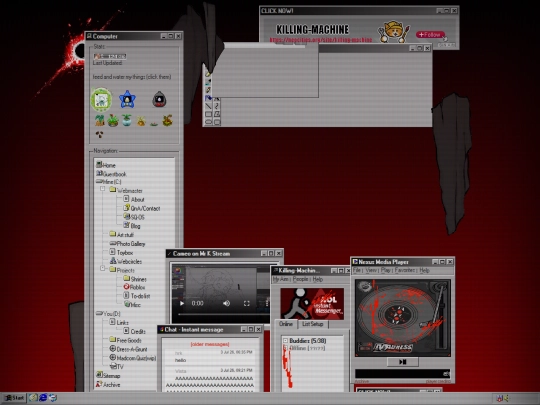Open Archive in navigation
This screenshot has height=405, width=540.
tap(108, 384)
